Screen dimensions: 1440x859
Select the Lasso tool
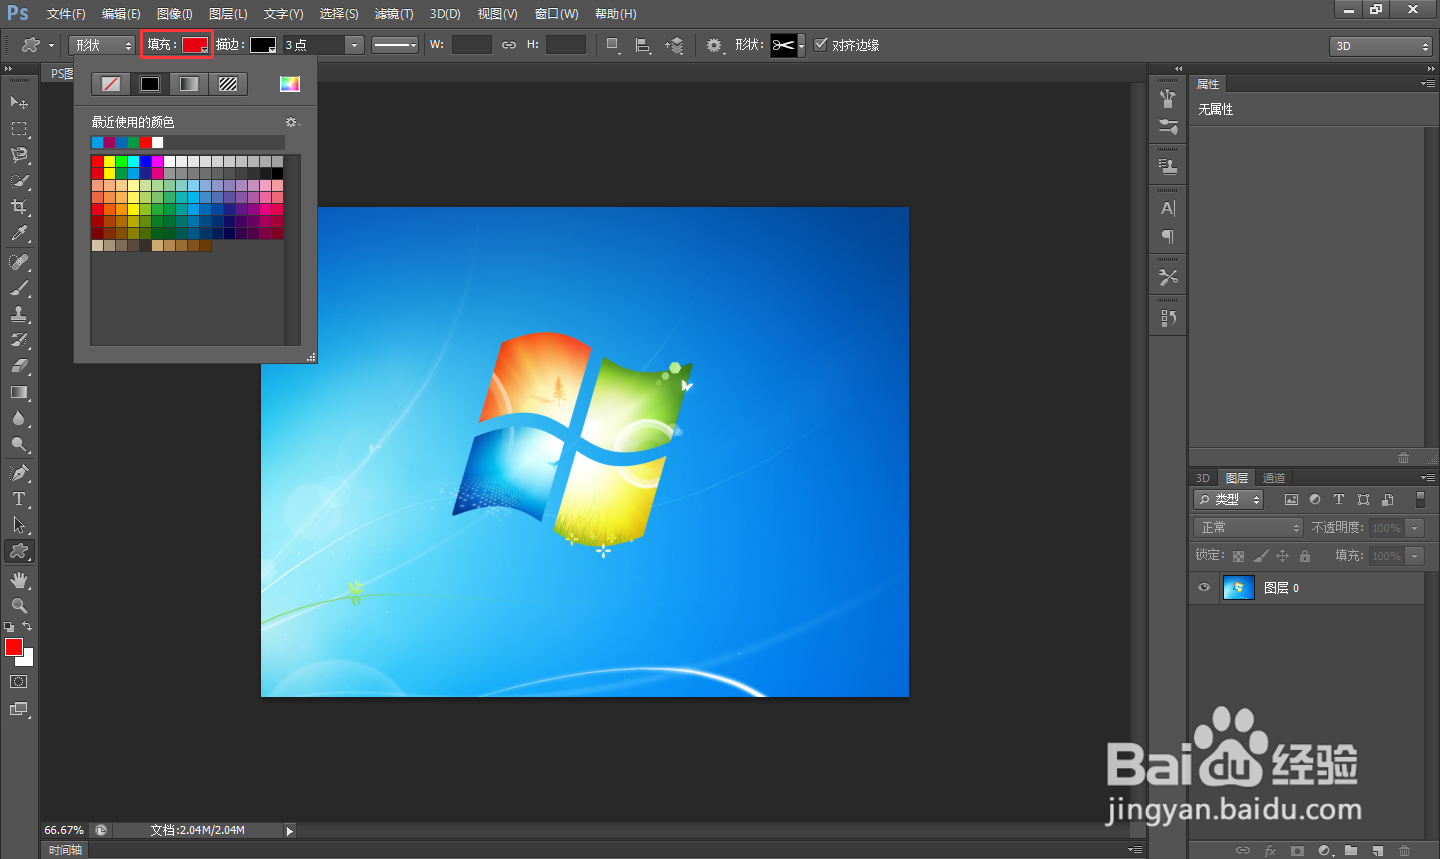pyautogui.click(x=18, y=155)
